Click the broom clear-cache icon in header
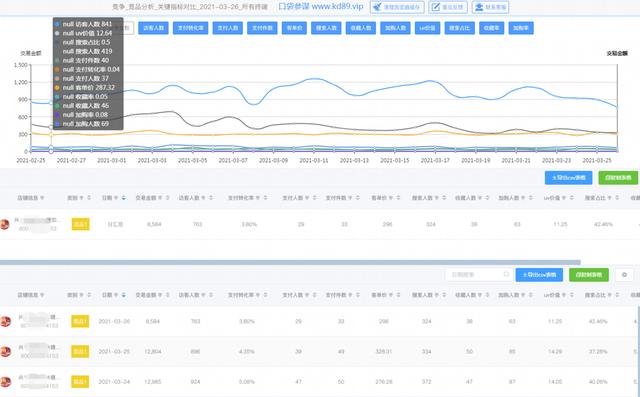 pyautogui.click(x=377, y=7)
